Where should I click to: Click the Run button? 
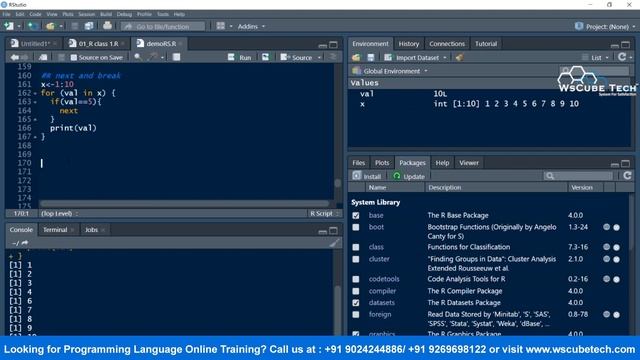tap(240, 58)
